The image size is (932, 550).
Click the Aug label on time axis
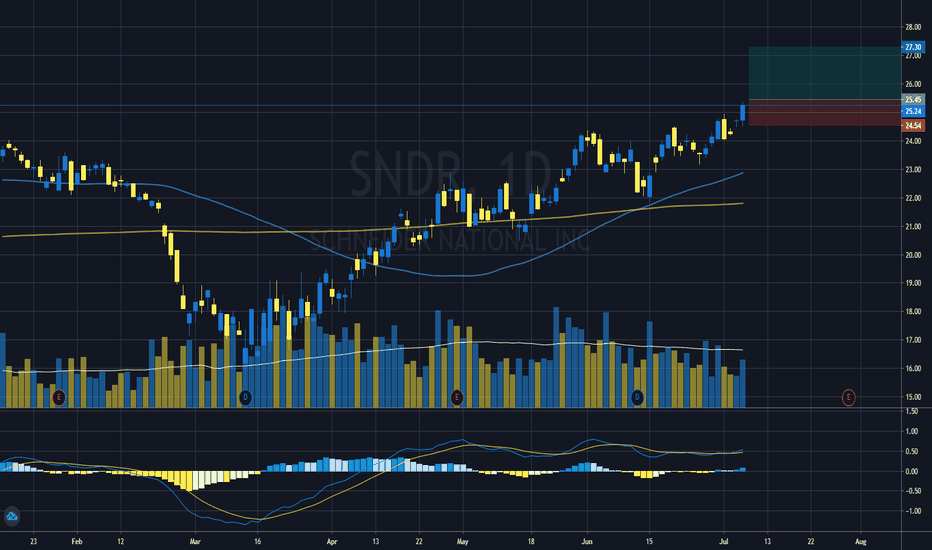point(861,542)
